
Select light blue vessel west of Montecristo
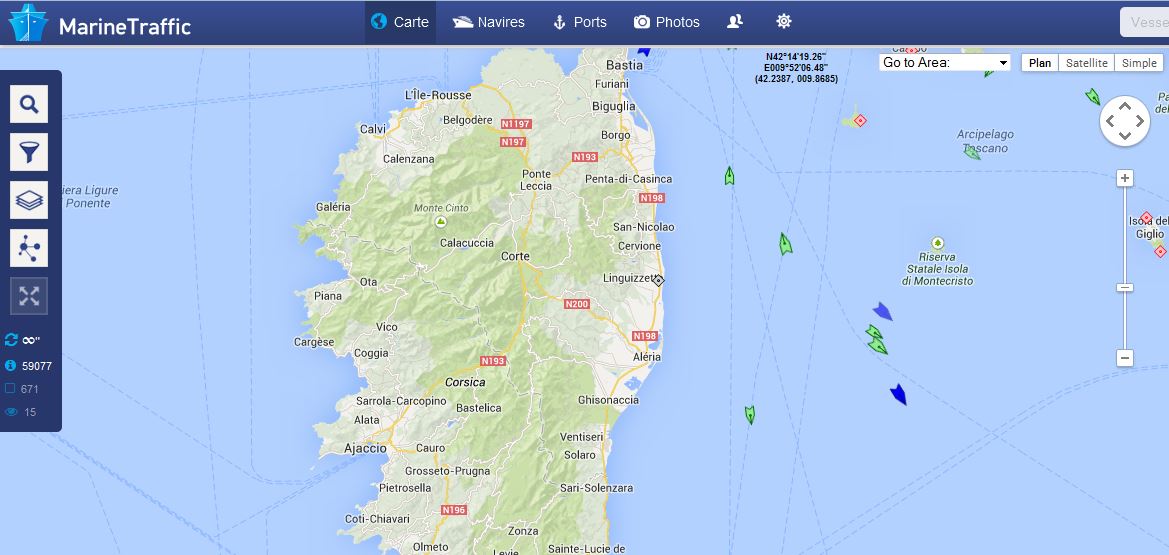coord(882,311)
